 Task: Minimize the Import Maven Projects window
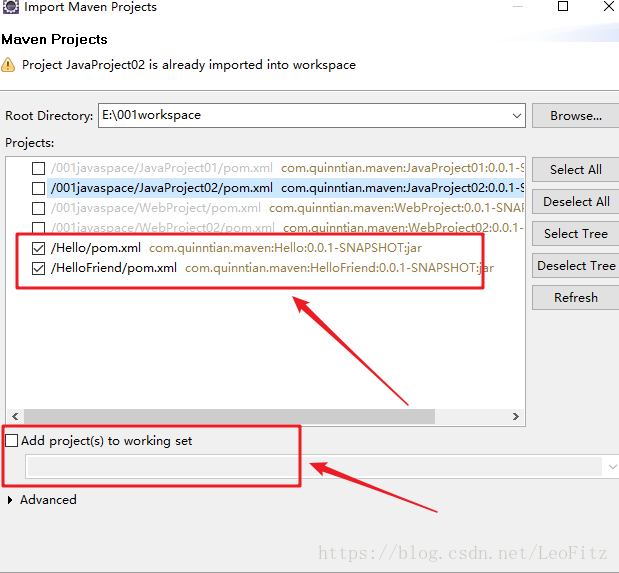point(518,6)
